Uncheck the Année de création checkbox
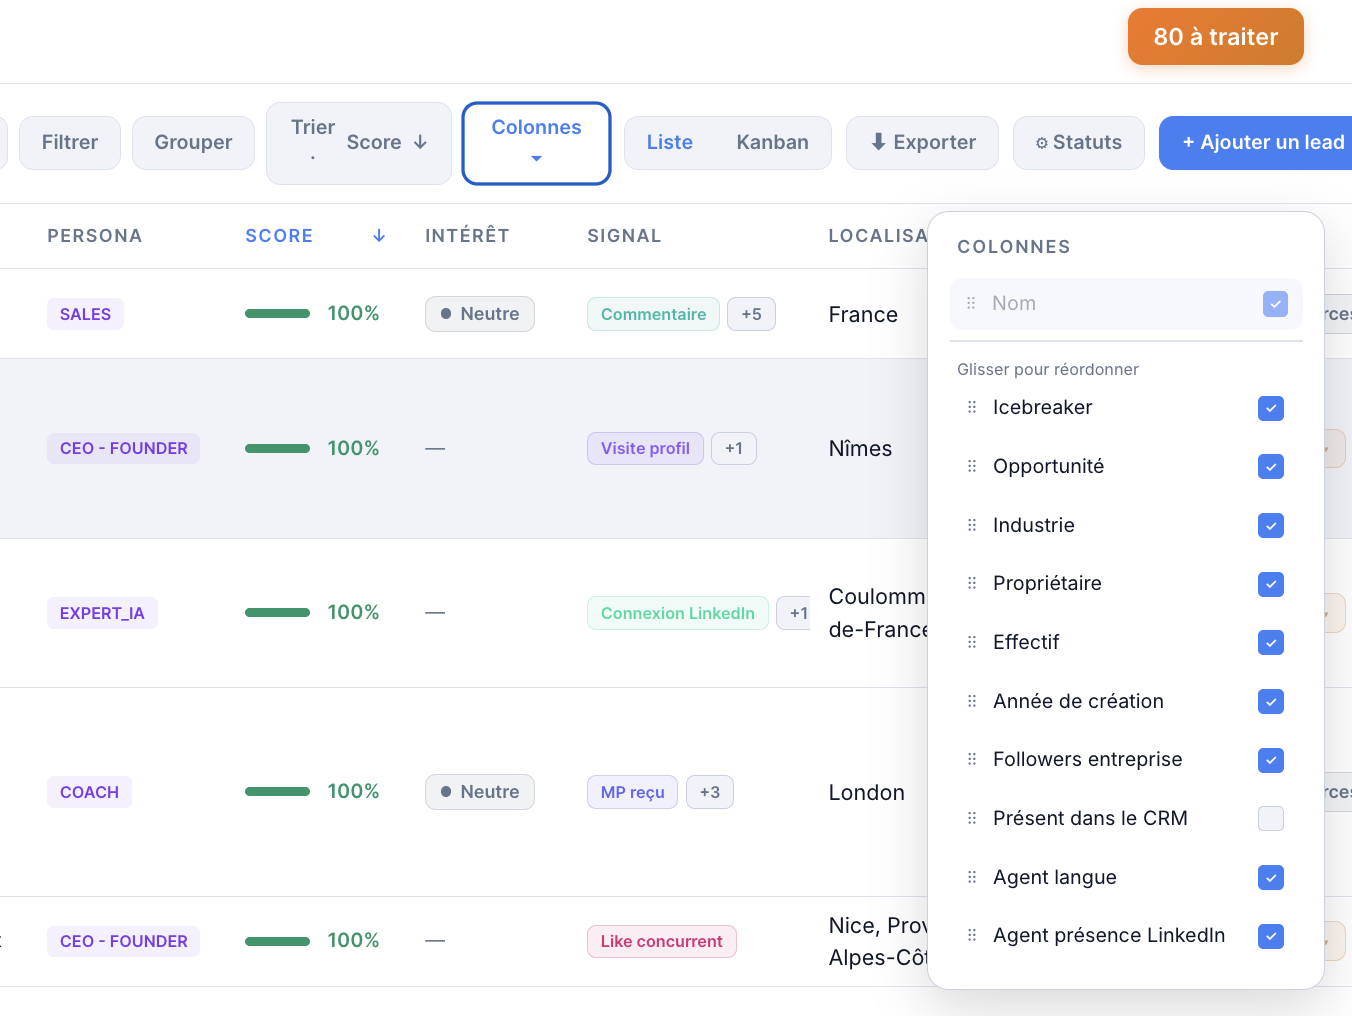1352x1016 pixels. 1271,701
